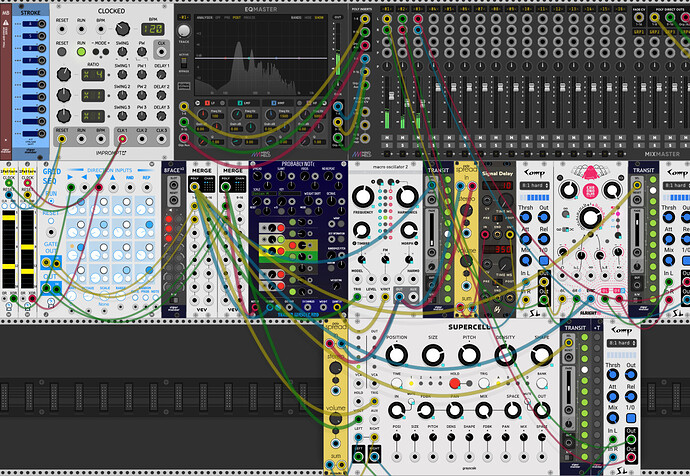Click the Clocked ratio display showing x4
This screenshot has height=476, width=690.
tap(93, 74)
